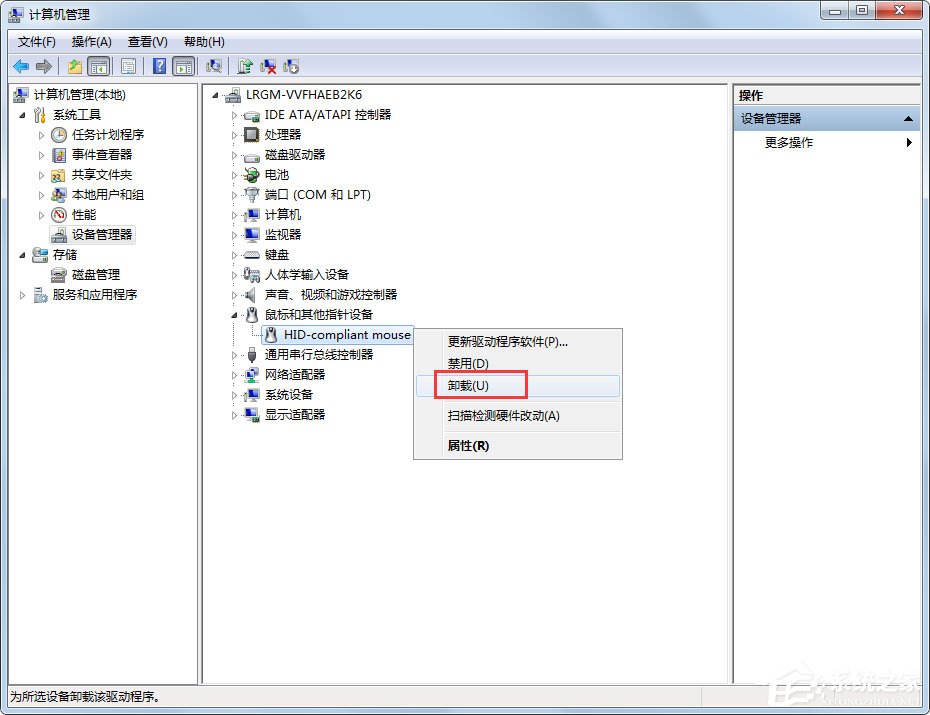930x715 pixels.
Task: Collapse the 系统工具 tree node
Action: 22,114
